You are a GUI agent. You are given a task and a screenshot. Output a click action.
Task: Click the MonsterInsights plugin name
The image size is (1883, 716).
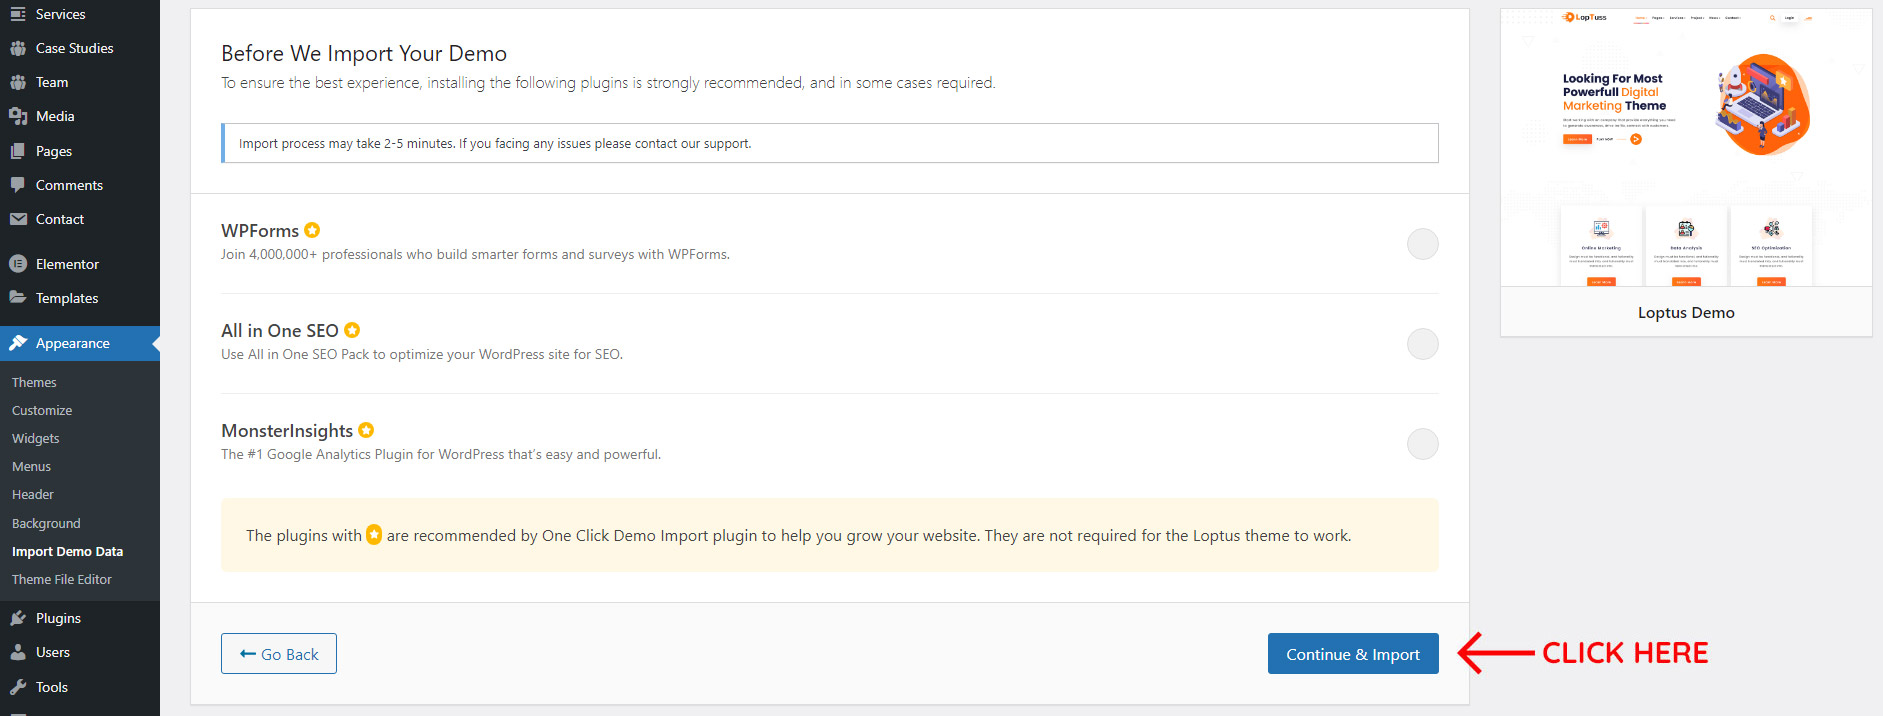tap(287, 430)
